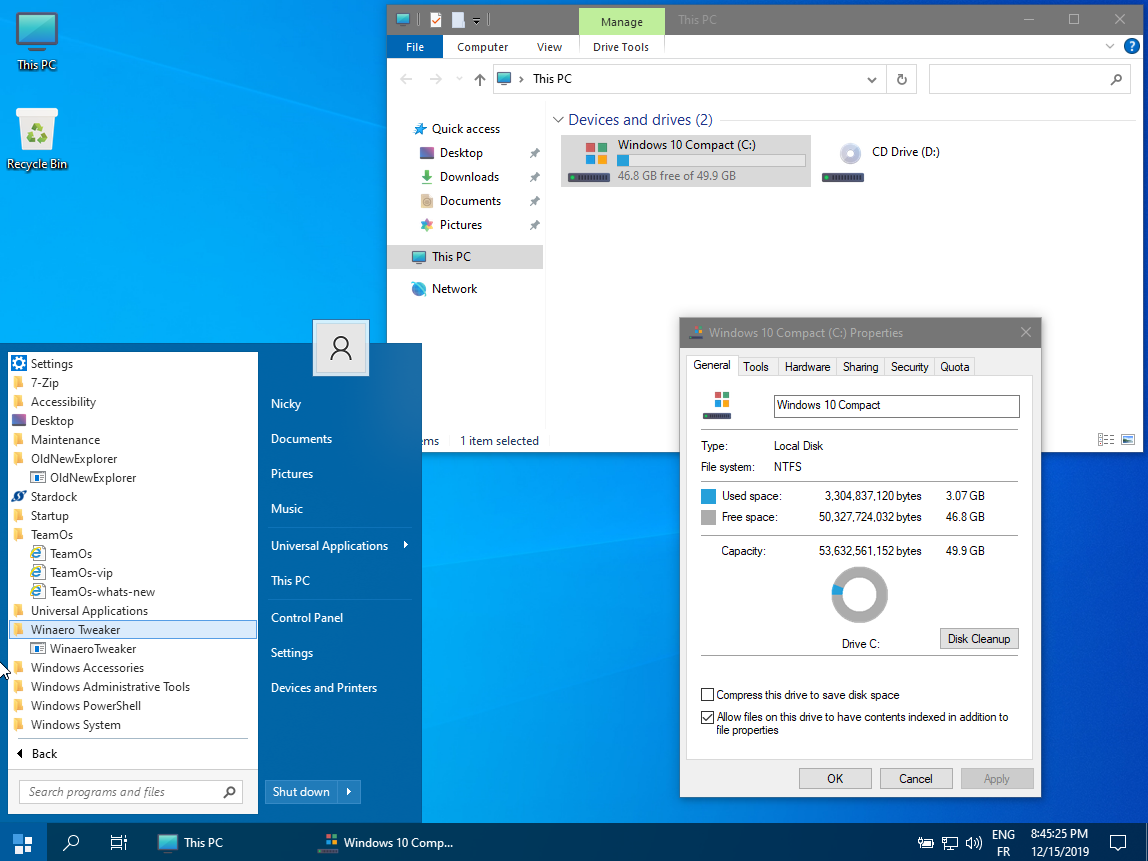The image size is (1148, 861).
Task: Select the Drive Tools ribbon tab
Action: (x=621, y=47)
